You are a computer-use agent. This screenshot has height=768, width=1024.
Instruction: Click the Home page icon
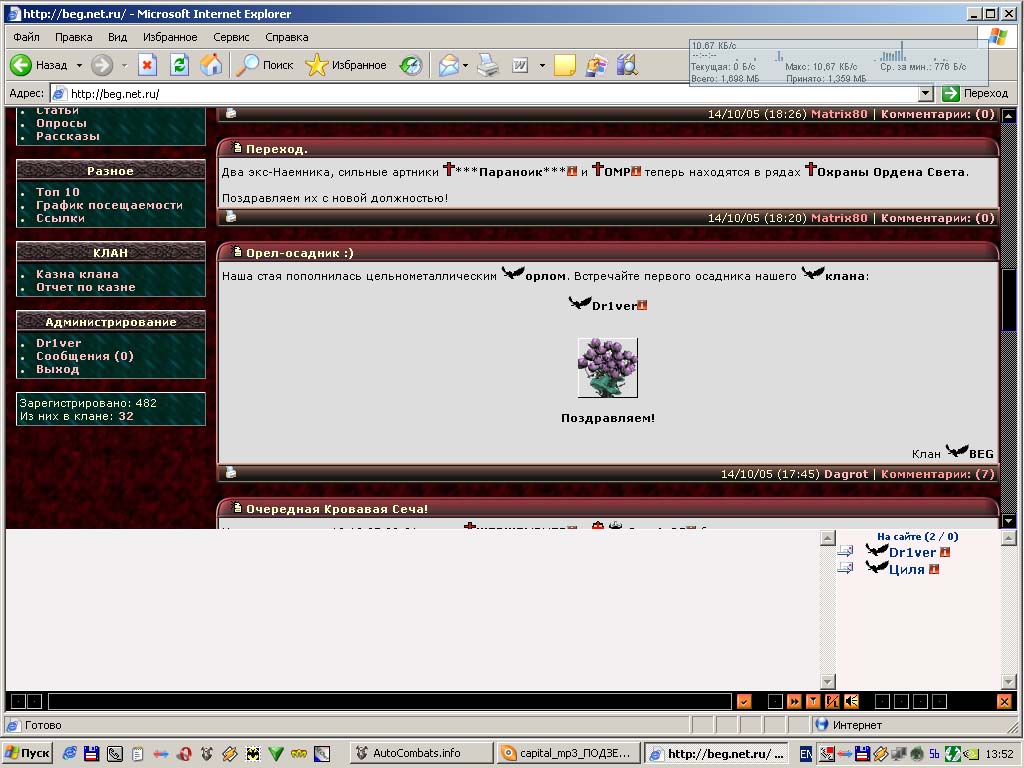pyautogui.click(x=211, y=65)
